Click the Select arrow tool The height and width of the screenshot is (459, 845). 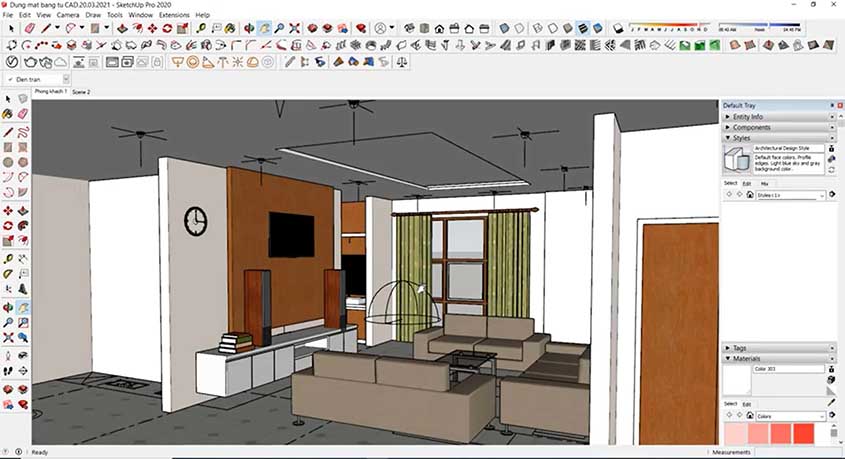tap(11, 29)
